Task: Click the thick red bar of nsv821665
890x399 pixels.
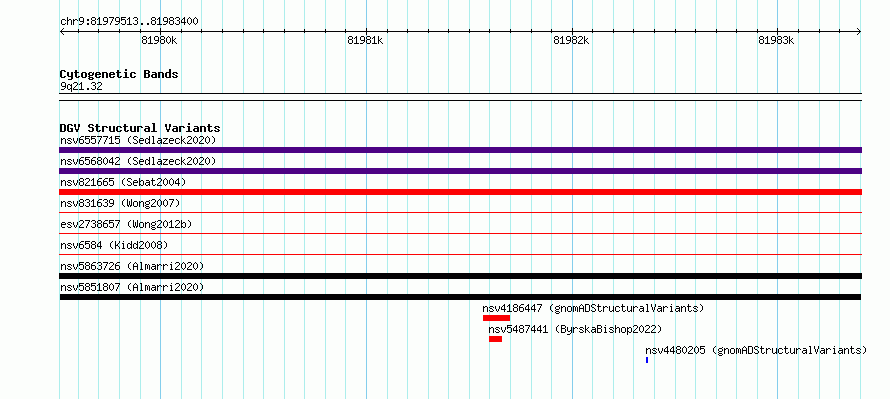Action: click(x=460, y=192)
